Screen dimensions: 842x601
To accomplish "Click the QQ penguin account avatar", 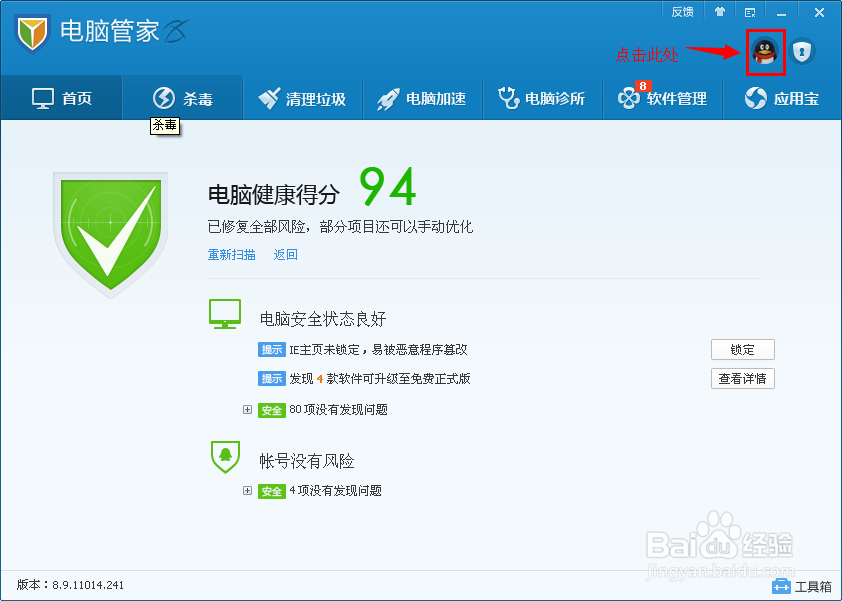I will pos(765,52).
